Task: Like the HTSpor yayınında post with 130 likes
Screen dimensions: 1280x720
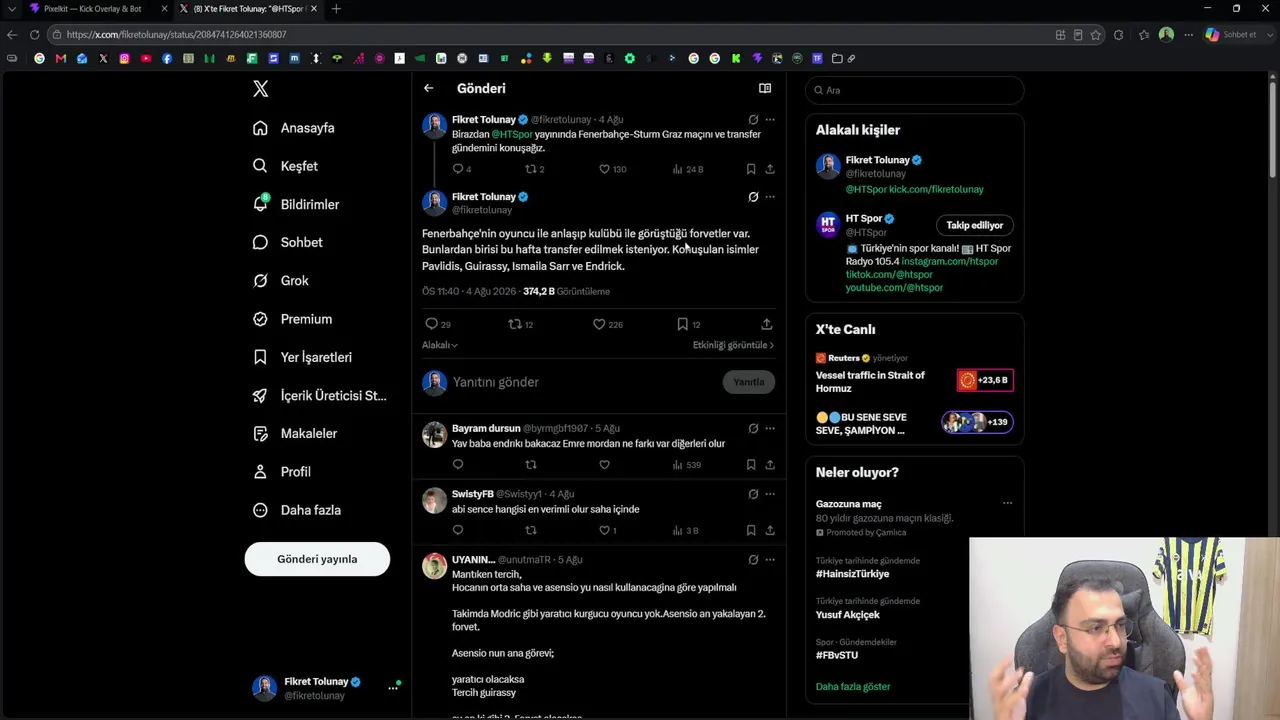Action: pos(604,169)
